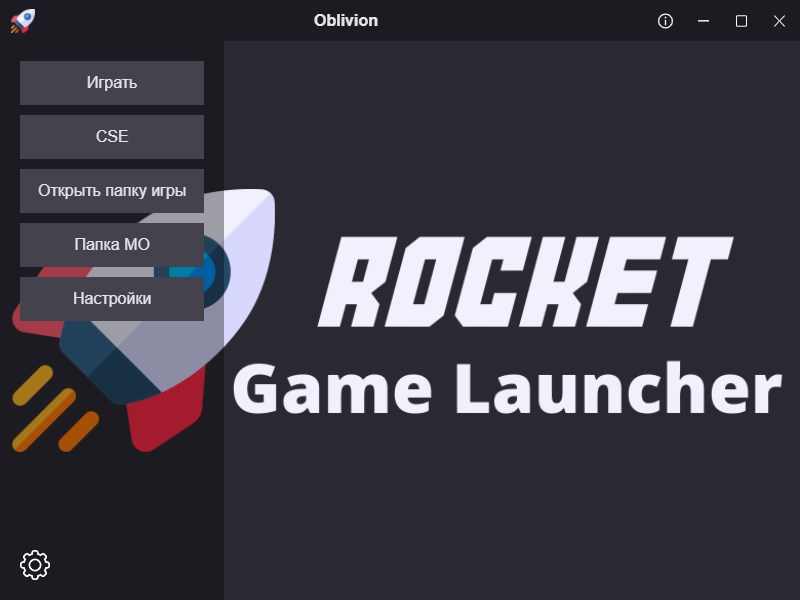
Task: Open the Папка МО button
Action: coord(112,245)
